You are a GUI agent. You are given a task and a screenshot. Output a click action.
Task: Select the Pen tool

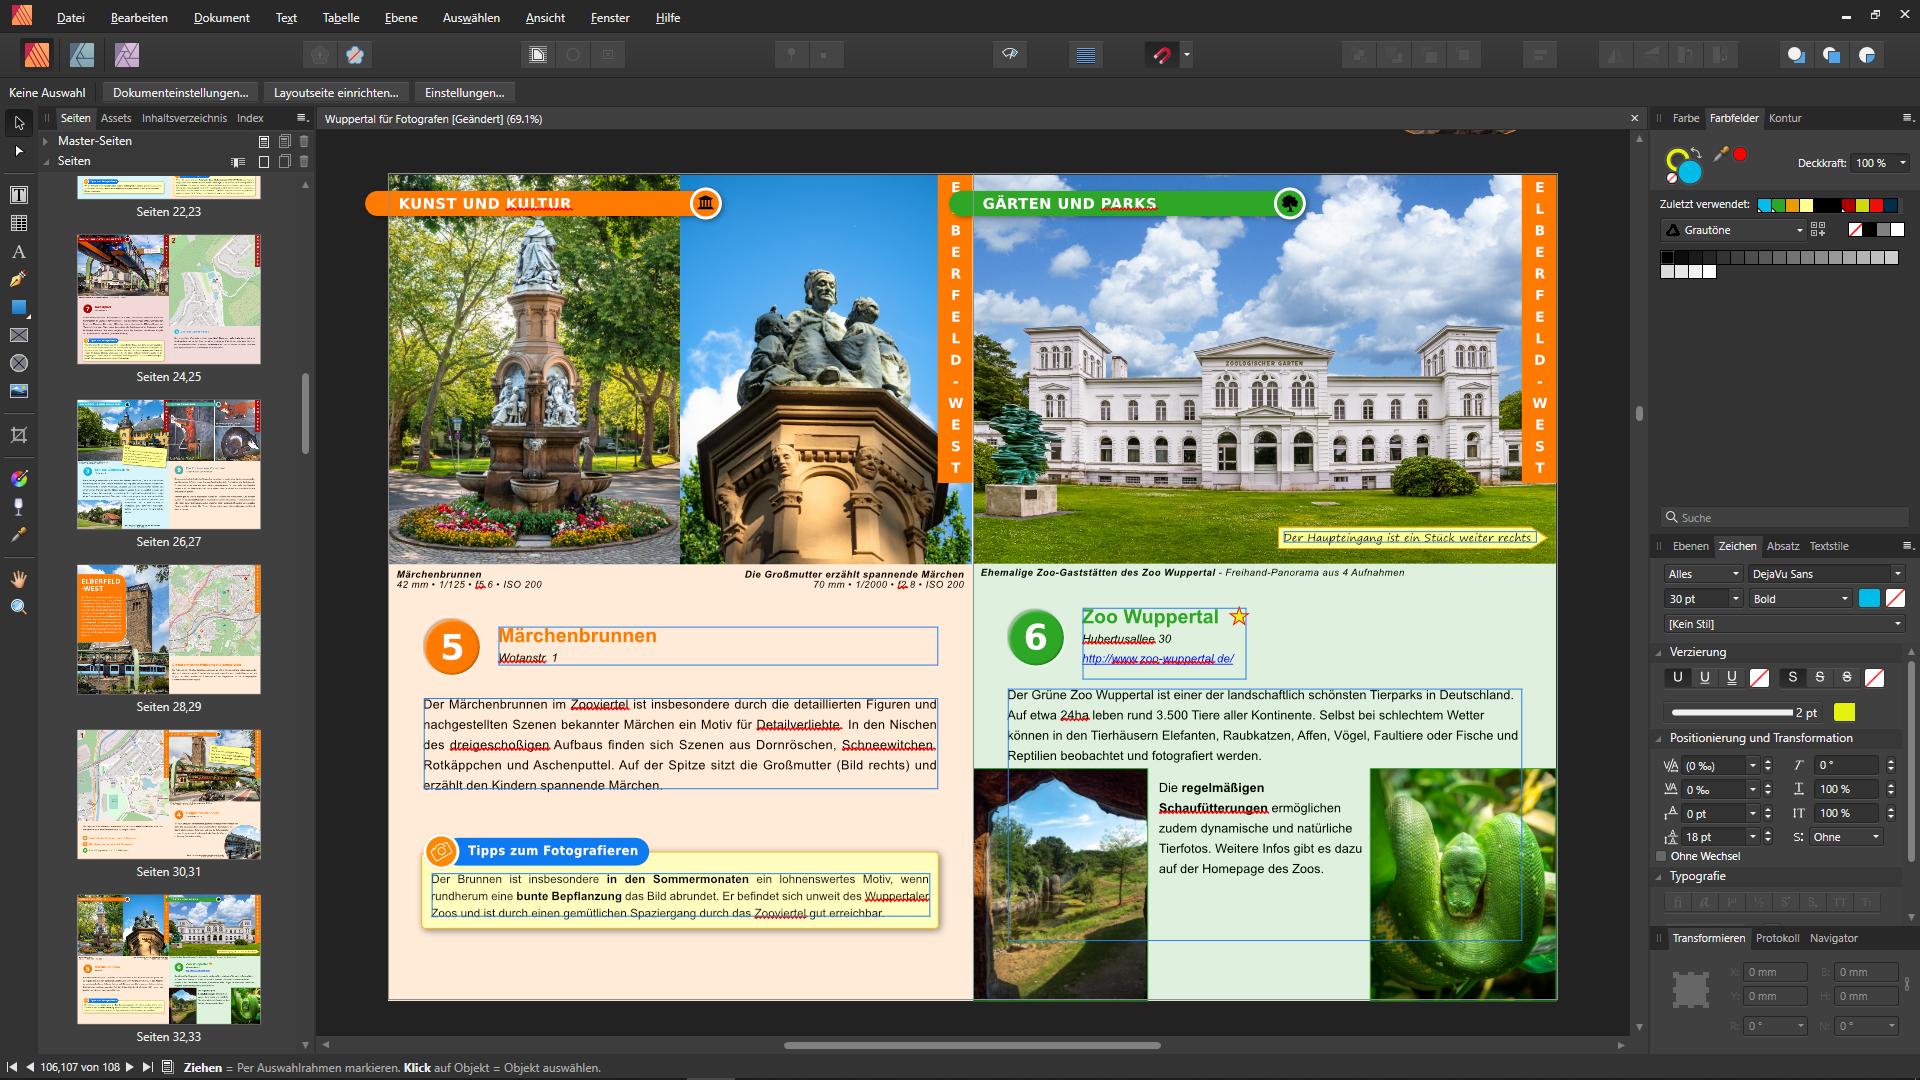coord(18,279)
